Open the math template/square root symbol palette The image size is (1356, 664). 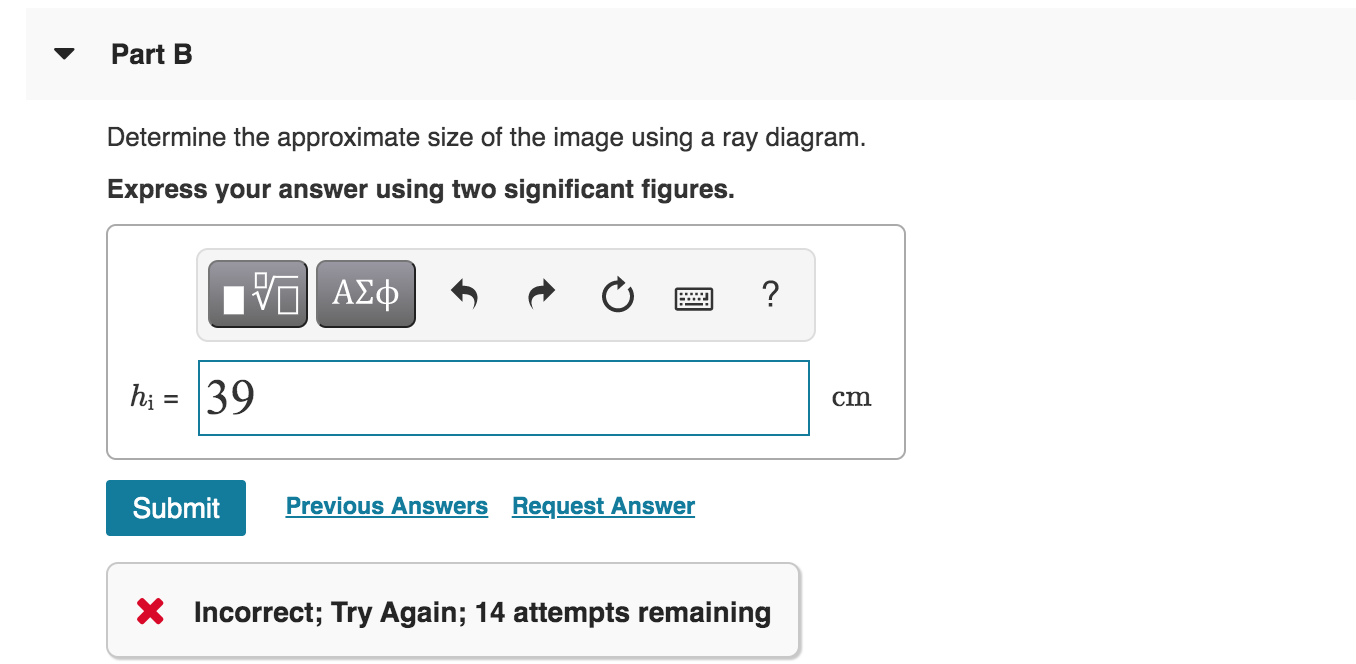[x=257, y=294]
